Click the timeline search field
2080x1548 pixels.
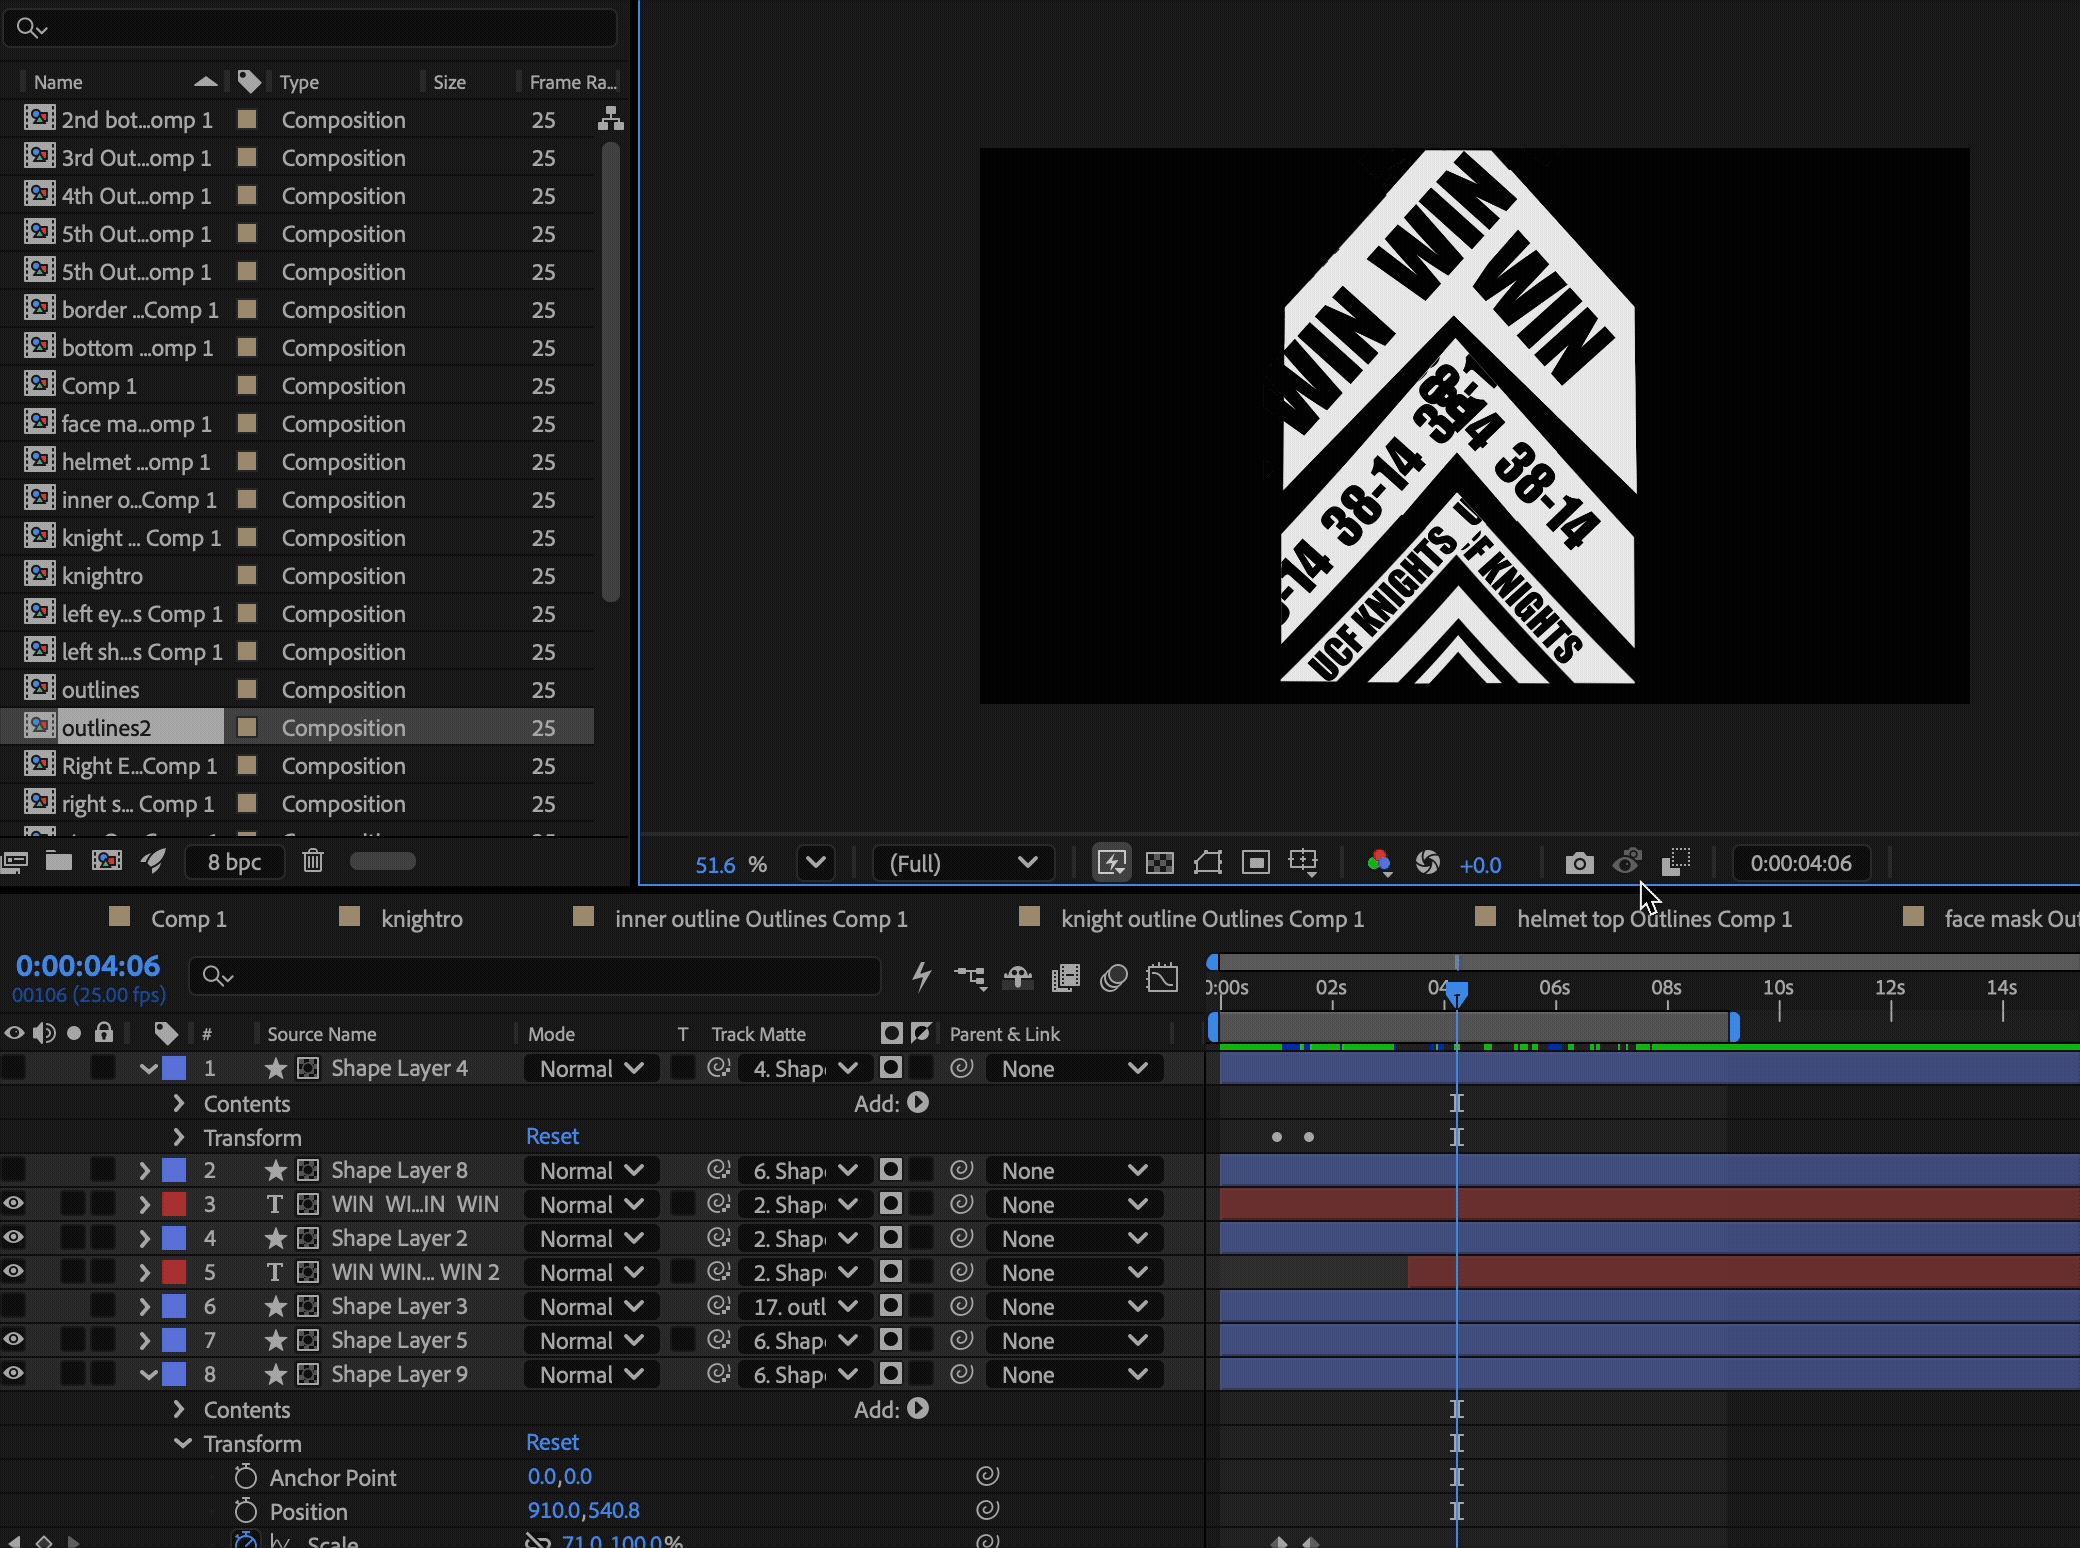[535, 976]
